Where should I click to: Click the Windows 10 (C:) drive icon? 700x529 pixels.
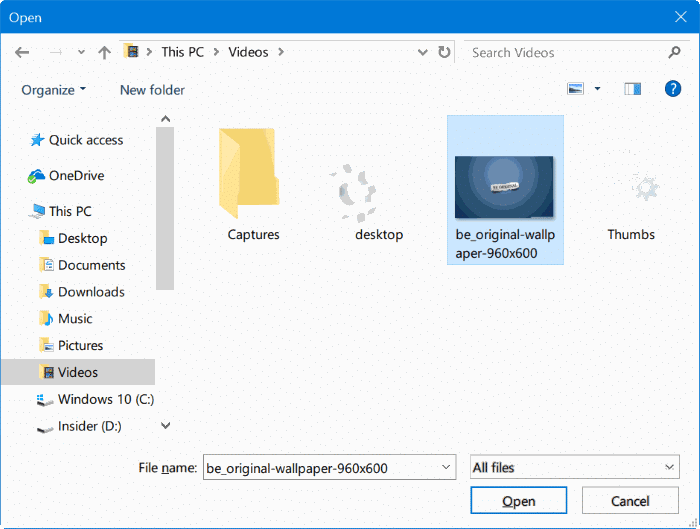(45, 400)
